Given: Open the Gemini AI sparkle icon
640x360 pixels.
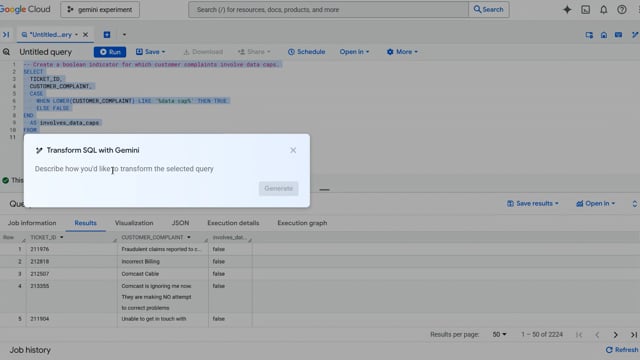Looking at the screenshot, I should [567, 9].
